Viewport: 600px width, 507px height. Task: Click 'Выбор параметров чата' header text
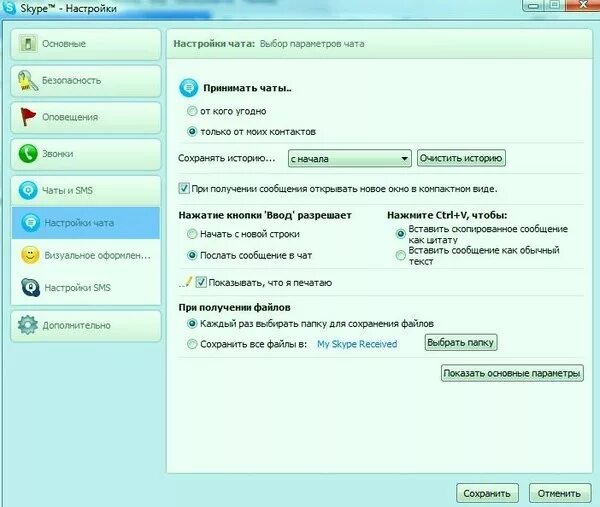[x=312, y=44]
